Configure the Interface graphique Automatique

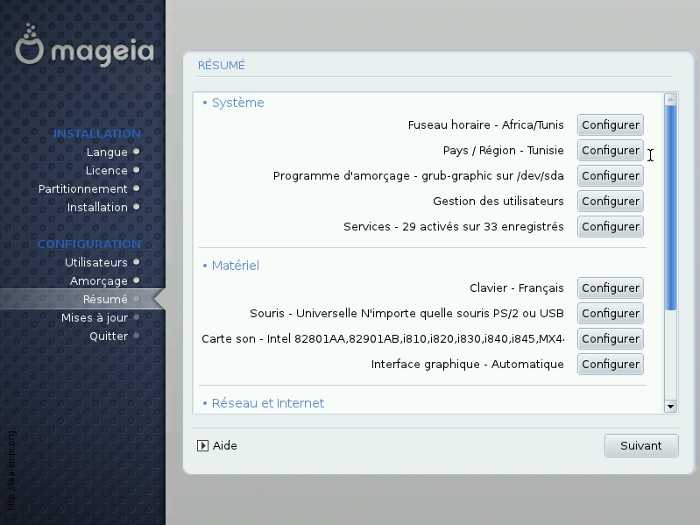pos(610,364)
